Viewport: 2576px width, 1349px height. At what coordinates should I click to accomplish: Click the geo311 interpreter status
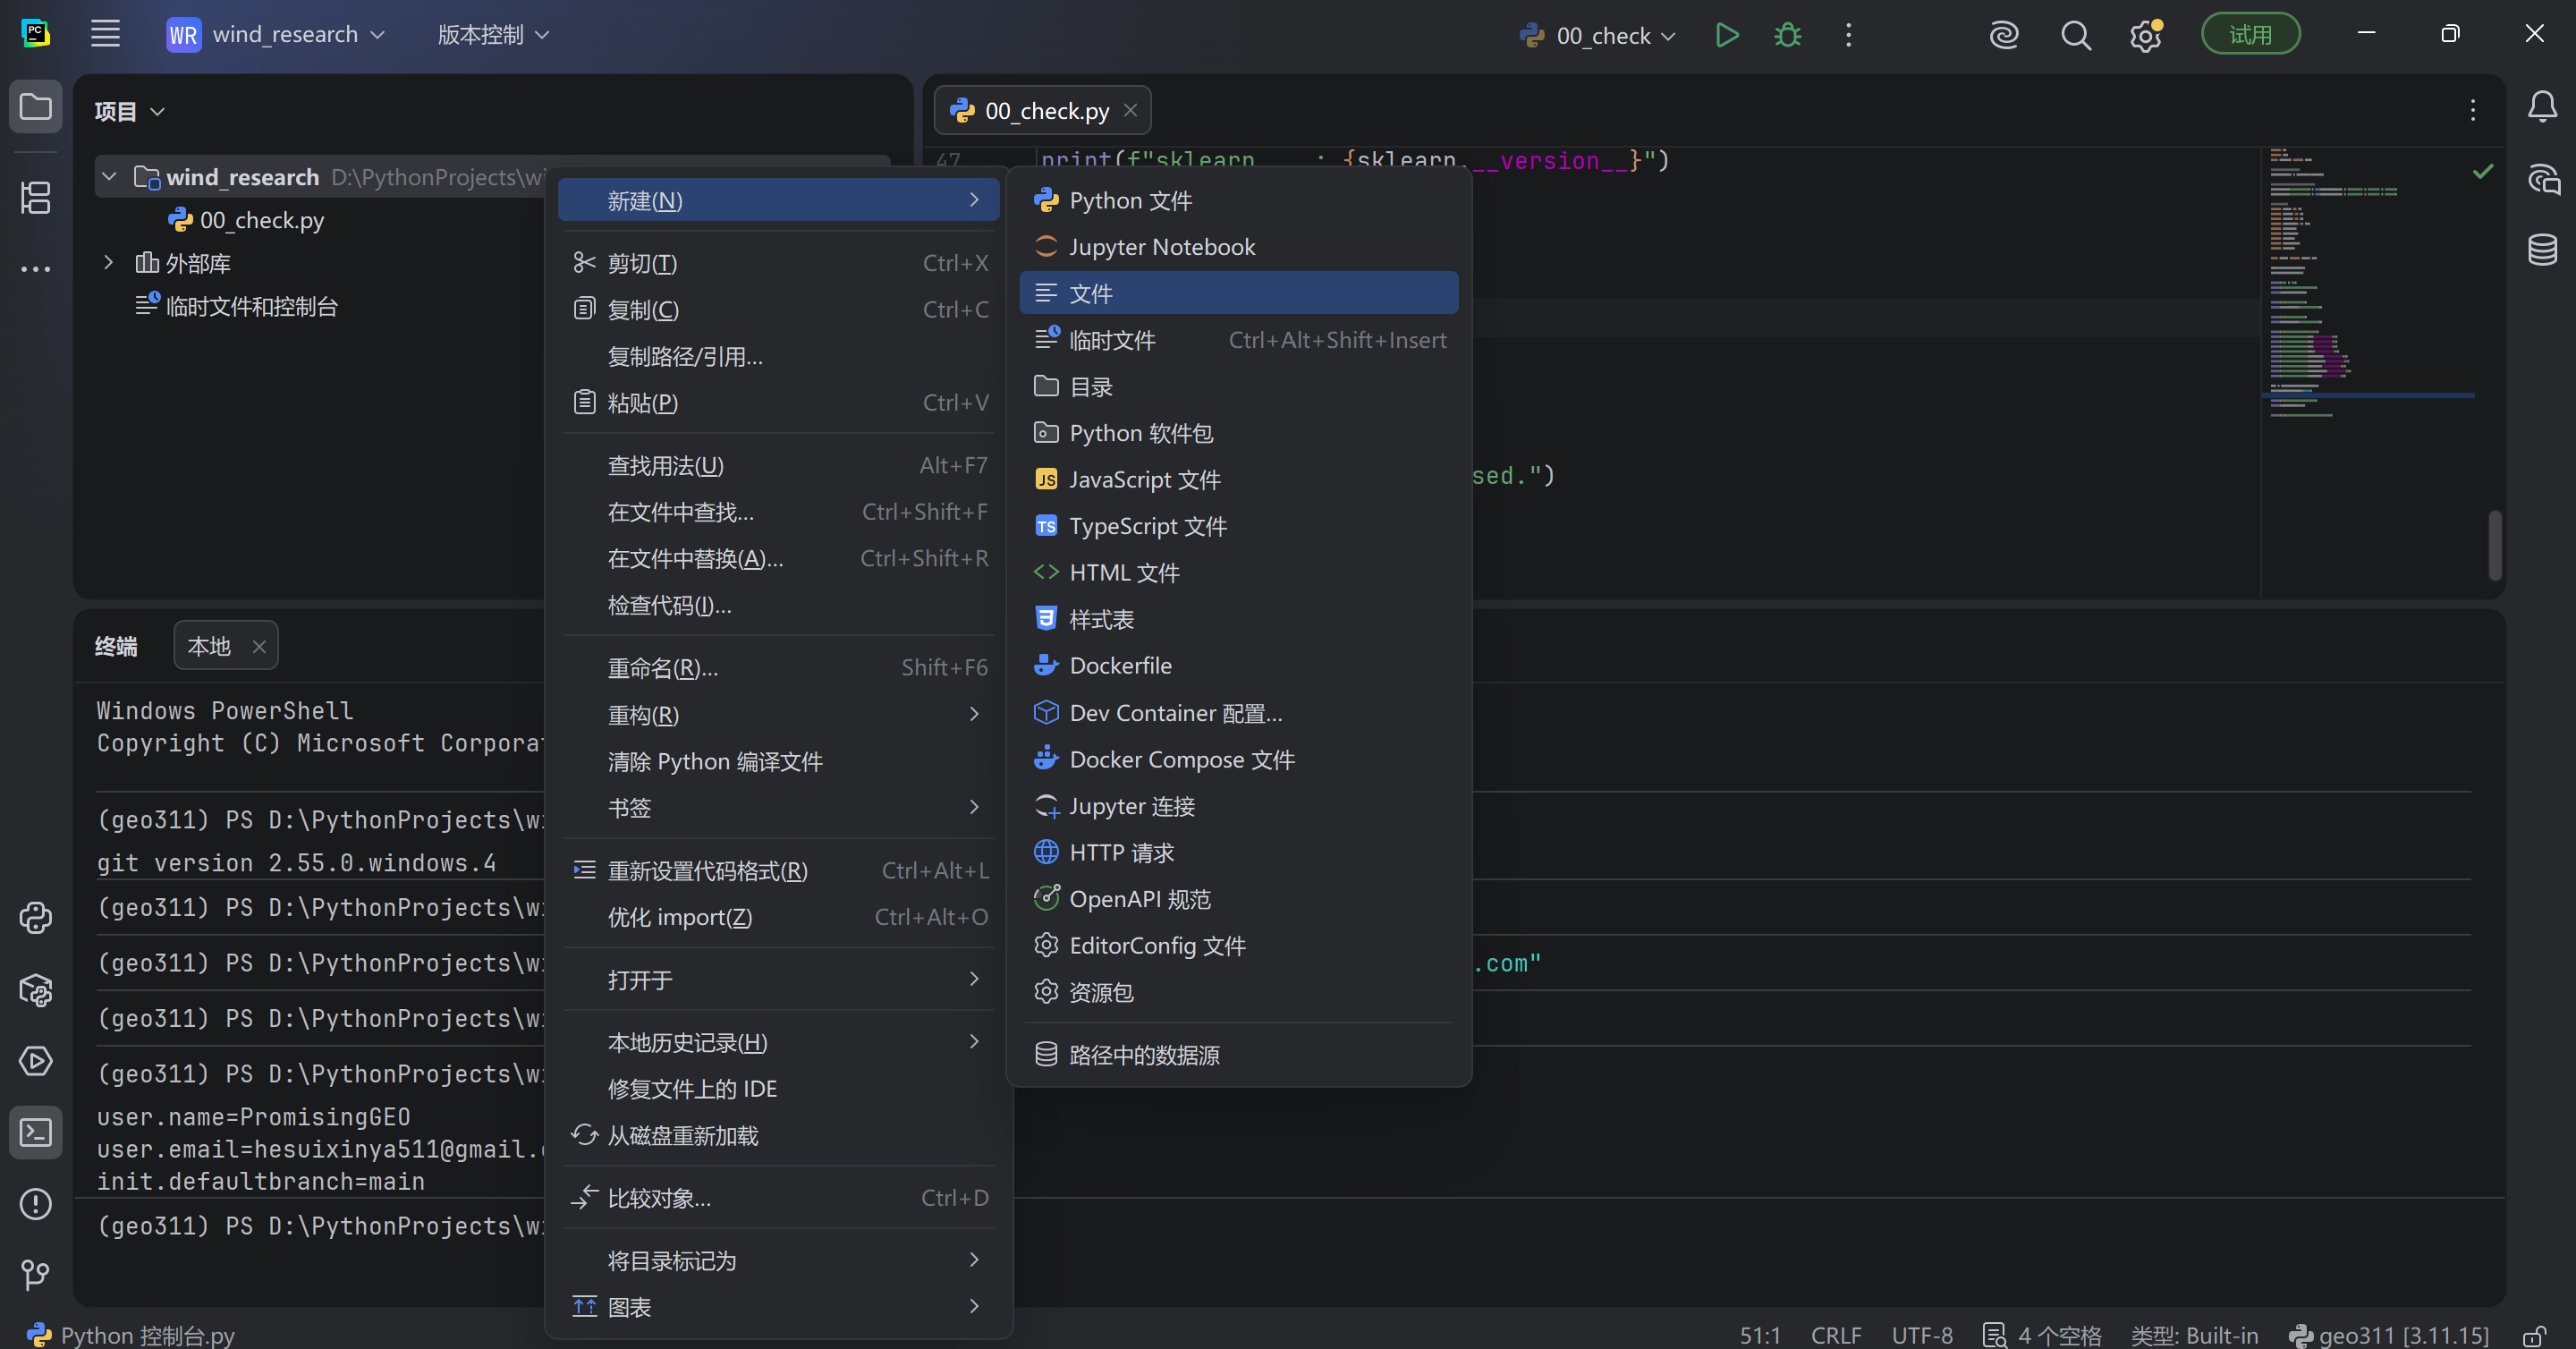pos(2390,1335)
